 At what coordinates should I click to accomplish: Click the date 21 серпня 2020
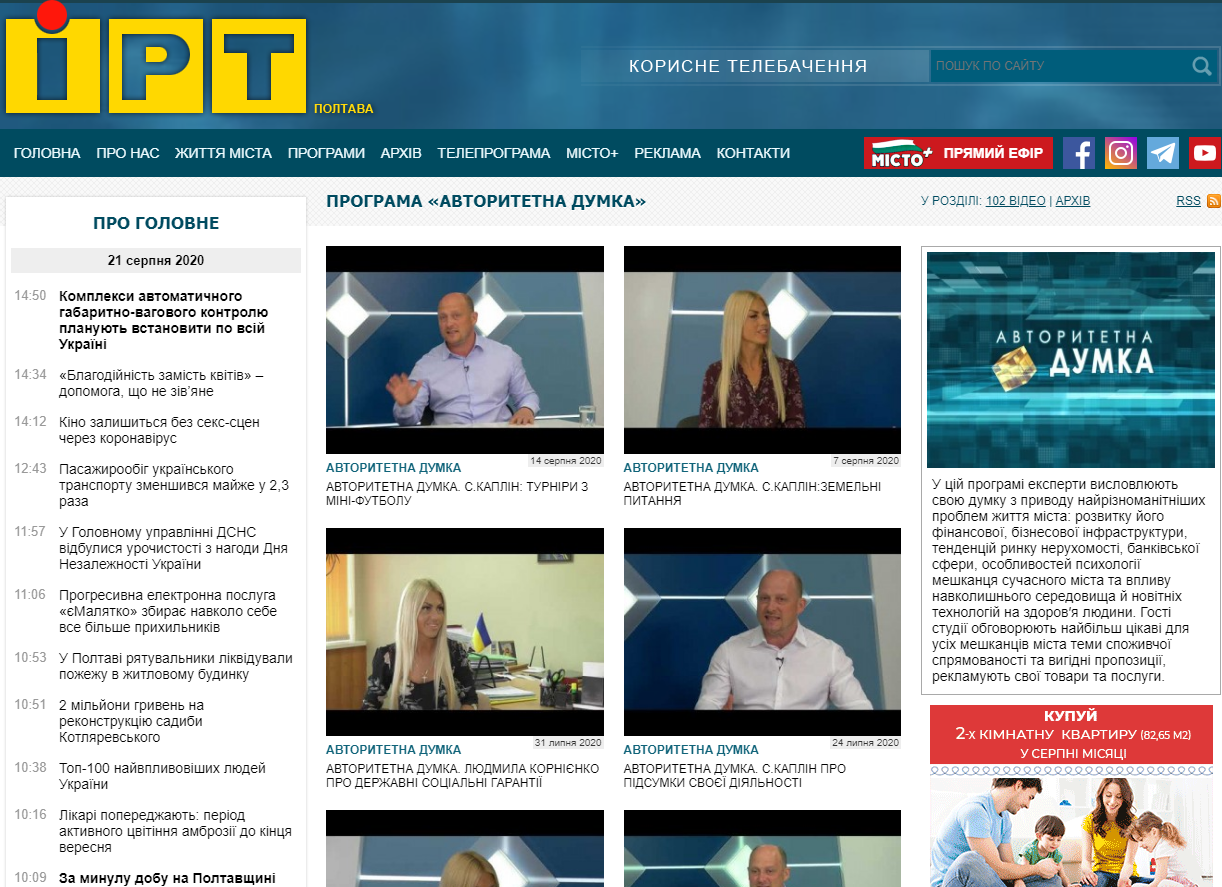click(156, 260)
